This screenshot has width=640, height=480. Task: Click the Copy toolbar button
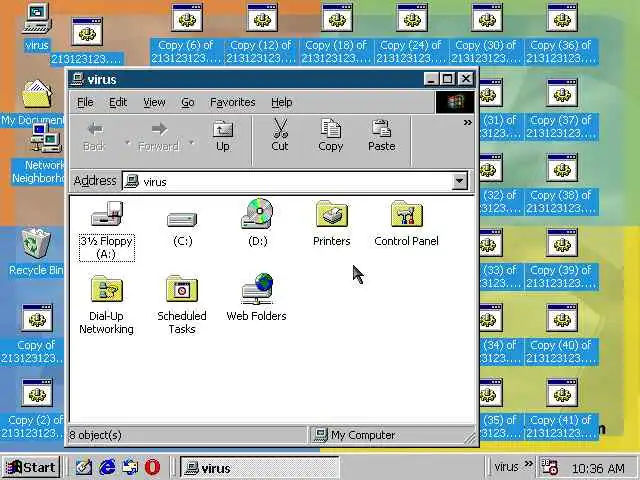tap(331, 136)
